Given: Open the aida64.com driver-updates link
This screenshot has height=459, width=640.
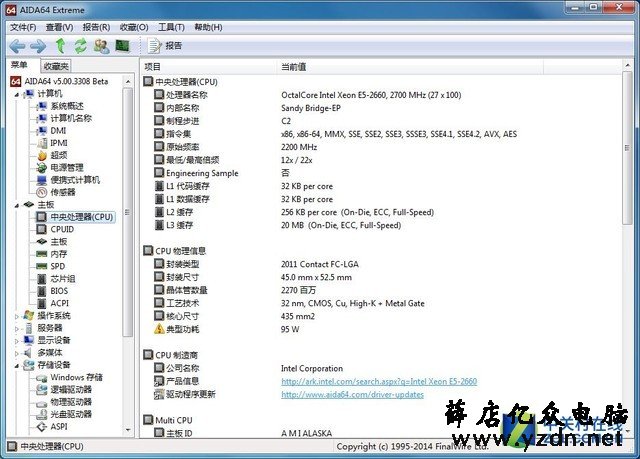Looking at the screenshot, I should pos(352,395).
